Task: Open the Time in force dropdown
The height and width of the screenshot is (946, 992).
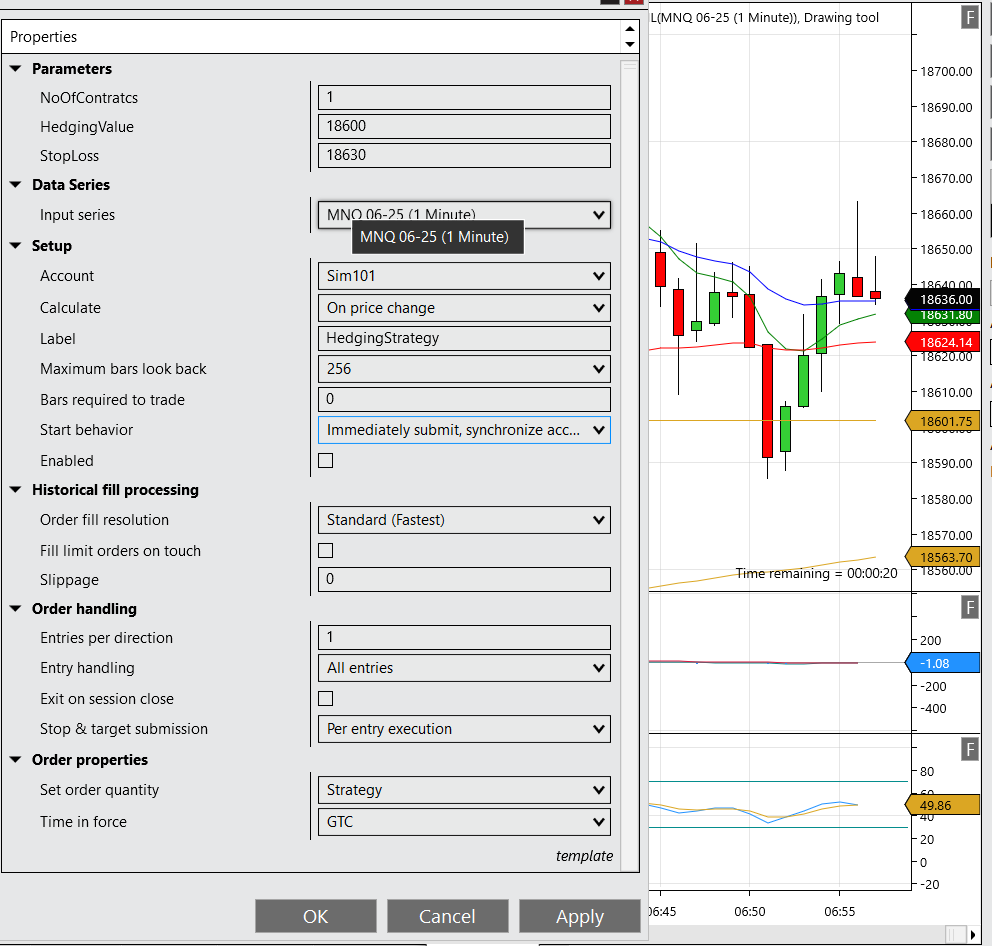Action: [464, 822]
